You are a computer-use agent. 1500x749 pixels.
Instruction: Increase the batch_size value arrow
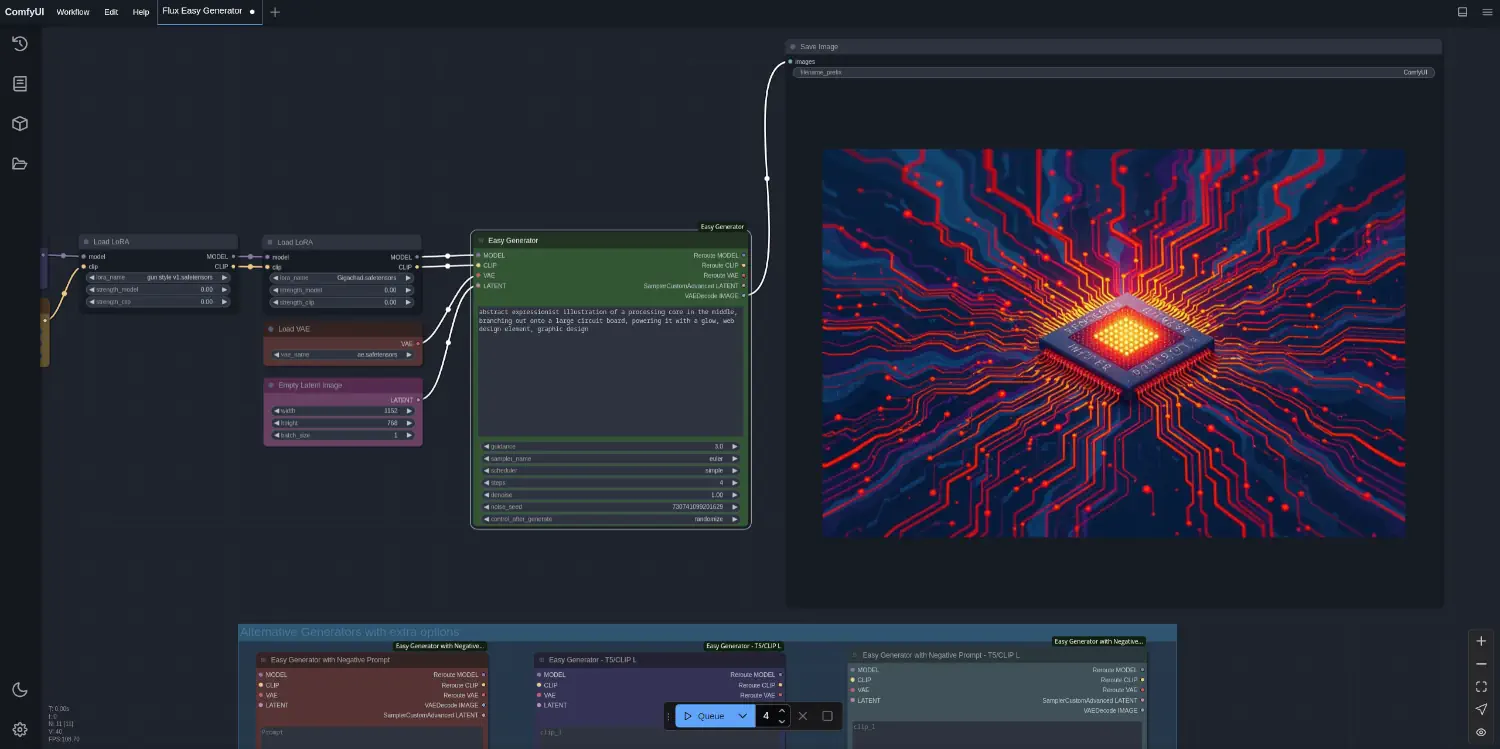coord(408,435)
